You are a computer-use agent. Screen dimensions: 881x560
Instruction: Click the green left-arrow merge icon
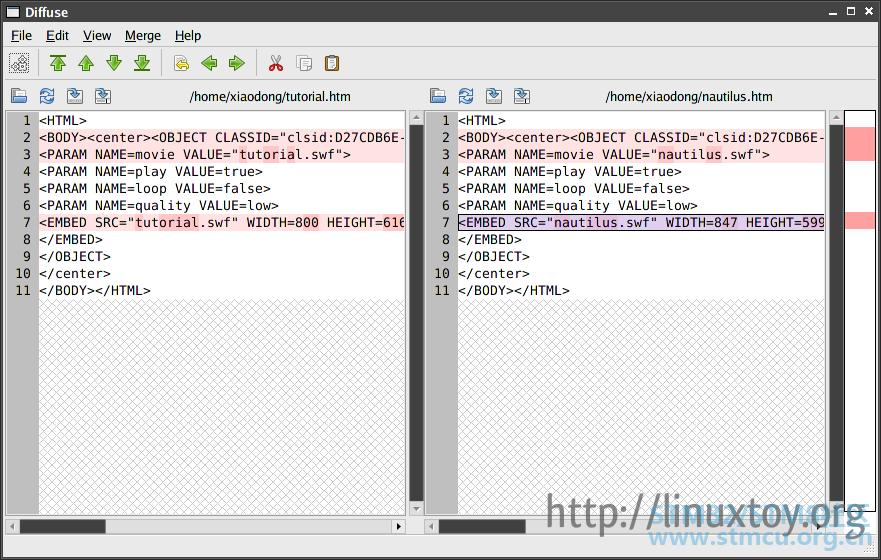click(x=209, y=63)
